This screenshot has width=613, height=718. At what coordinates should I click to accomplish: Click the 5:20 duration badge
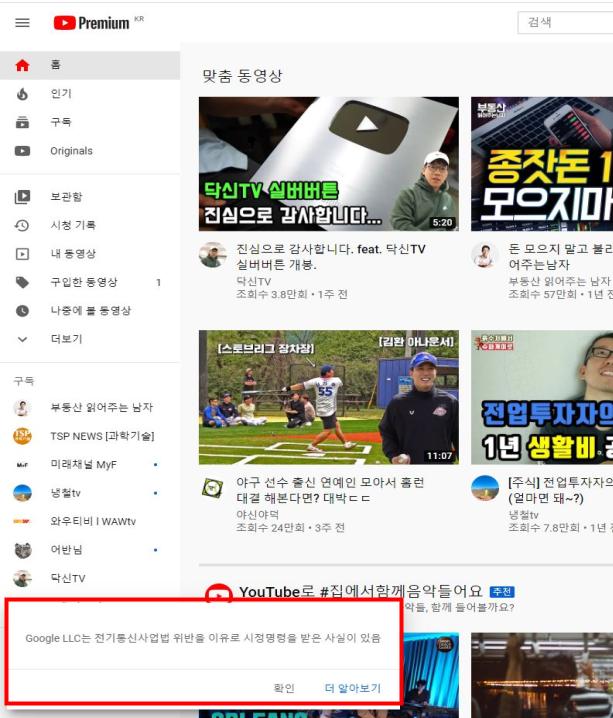point(442,223)
